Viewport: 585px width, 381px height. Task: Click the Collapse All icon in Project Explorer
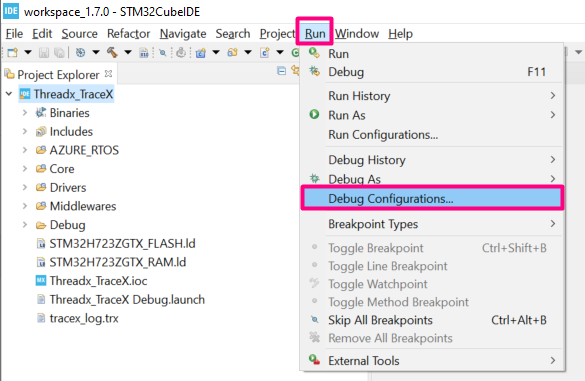pos(282,71)
